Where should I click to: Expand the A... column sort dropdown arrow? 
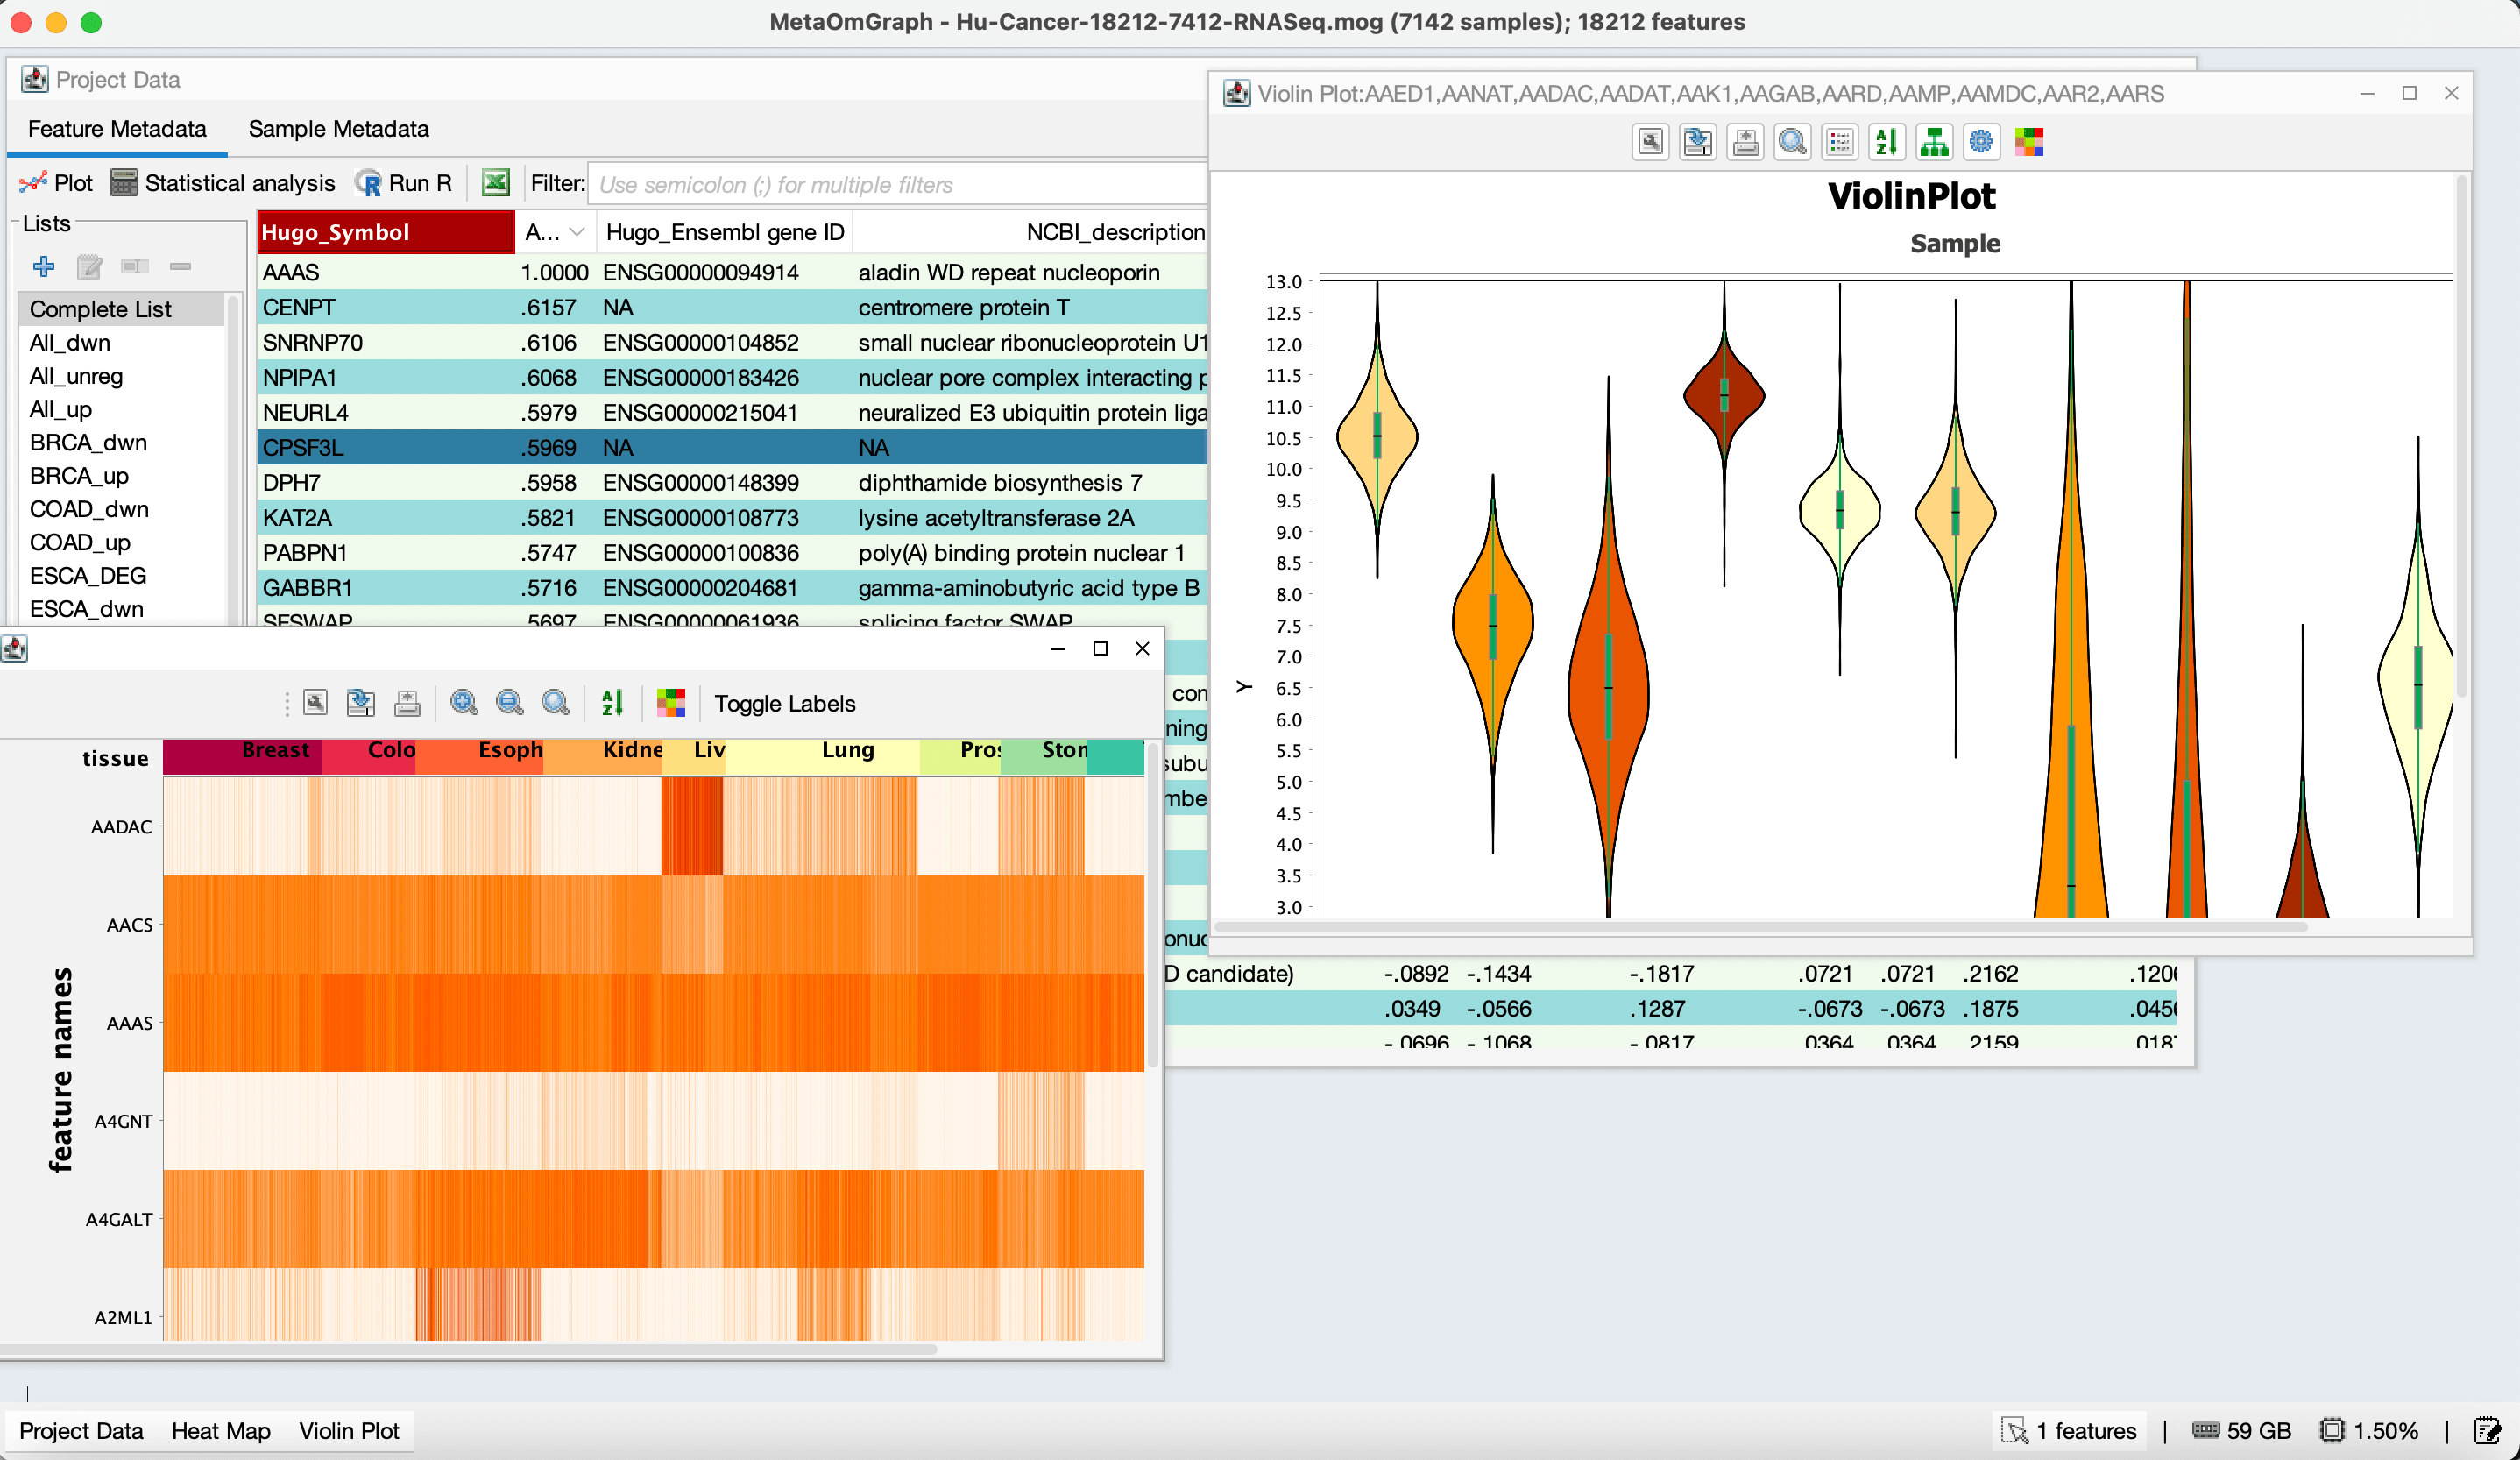[577, 232]
